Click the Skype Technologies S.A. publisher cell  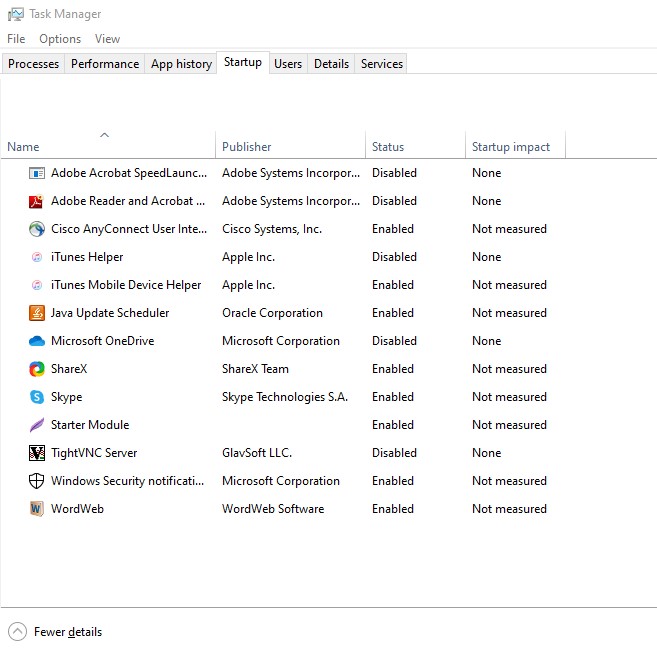pyautogui.click(x=285, y=397)
